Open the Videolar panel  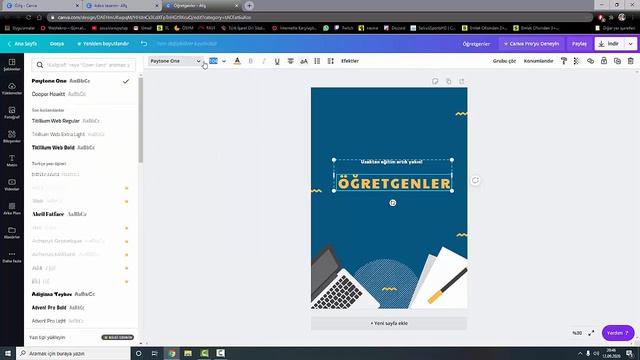point(12,185)
